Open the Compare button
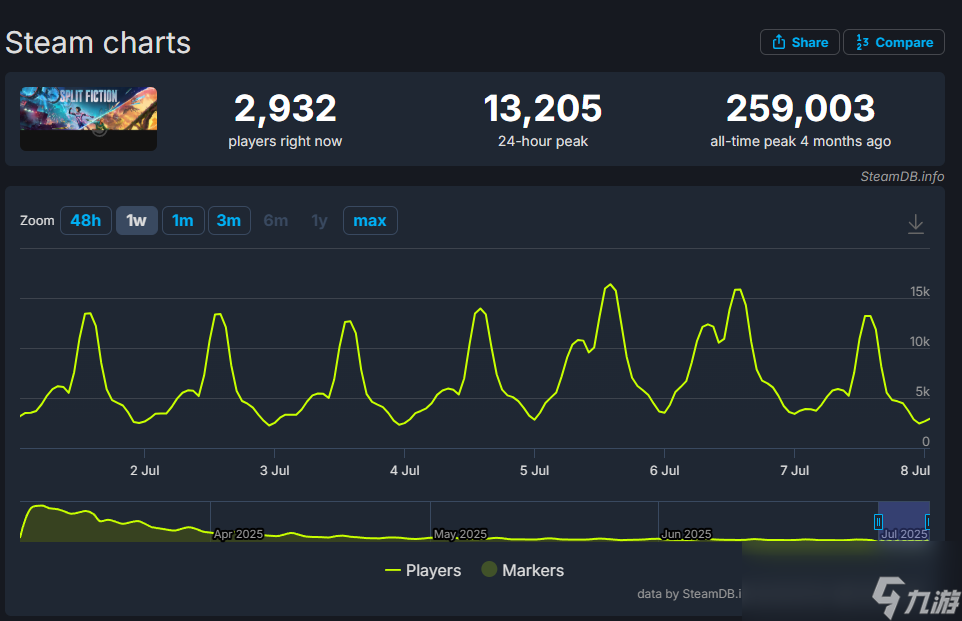 click(x=894, y=42)
